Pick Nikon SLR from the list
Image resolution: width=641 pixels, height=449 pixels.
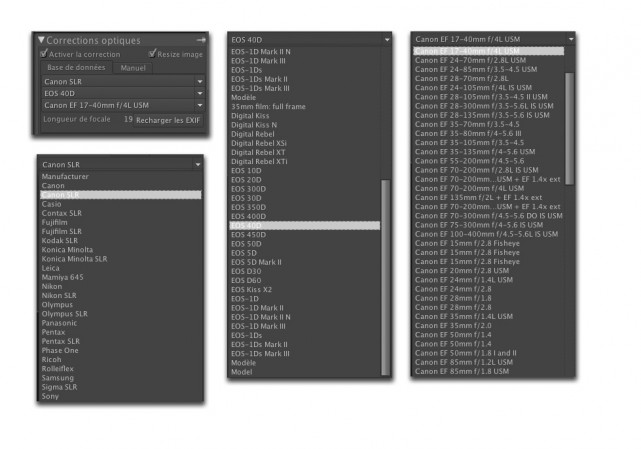pos(59,295)
